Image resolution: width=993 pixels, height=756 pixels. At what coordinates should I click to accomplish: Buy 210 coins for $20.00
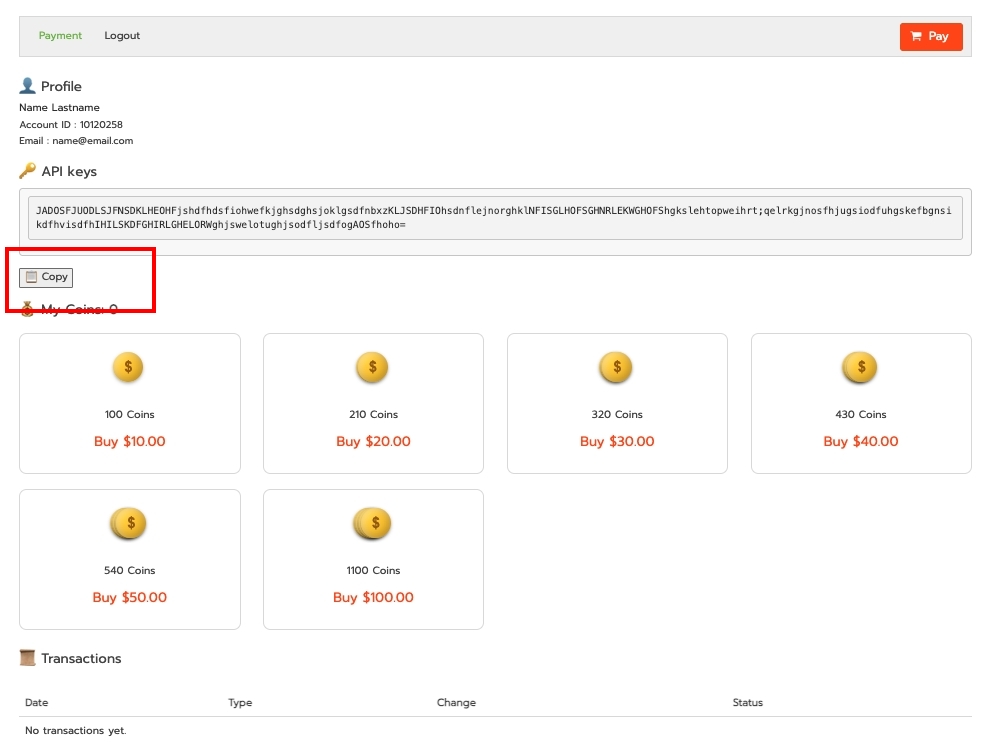(x=373, y=441)
